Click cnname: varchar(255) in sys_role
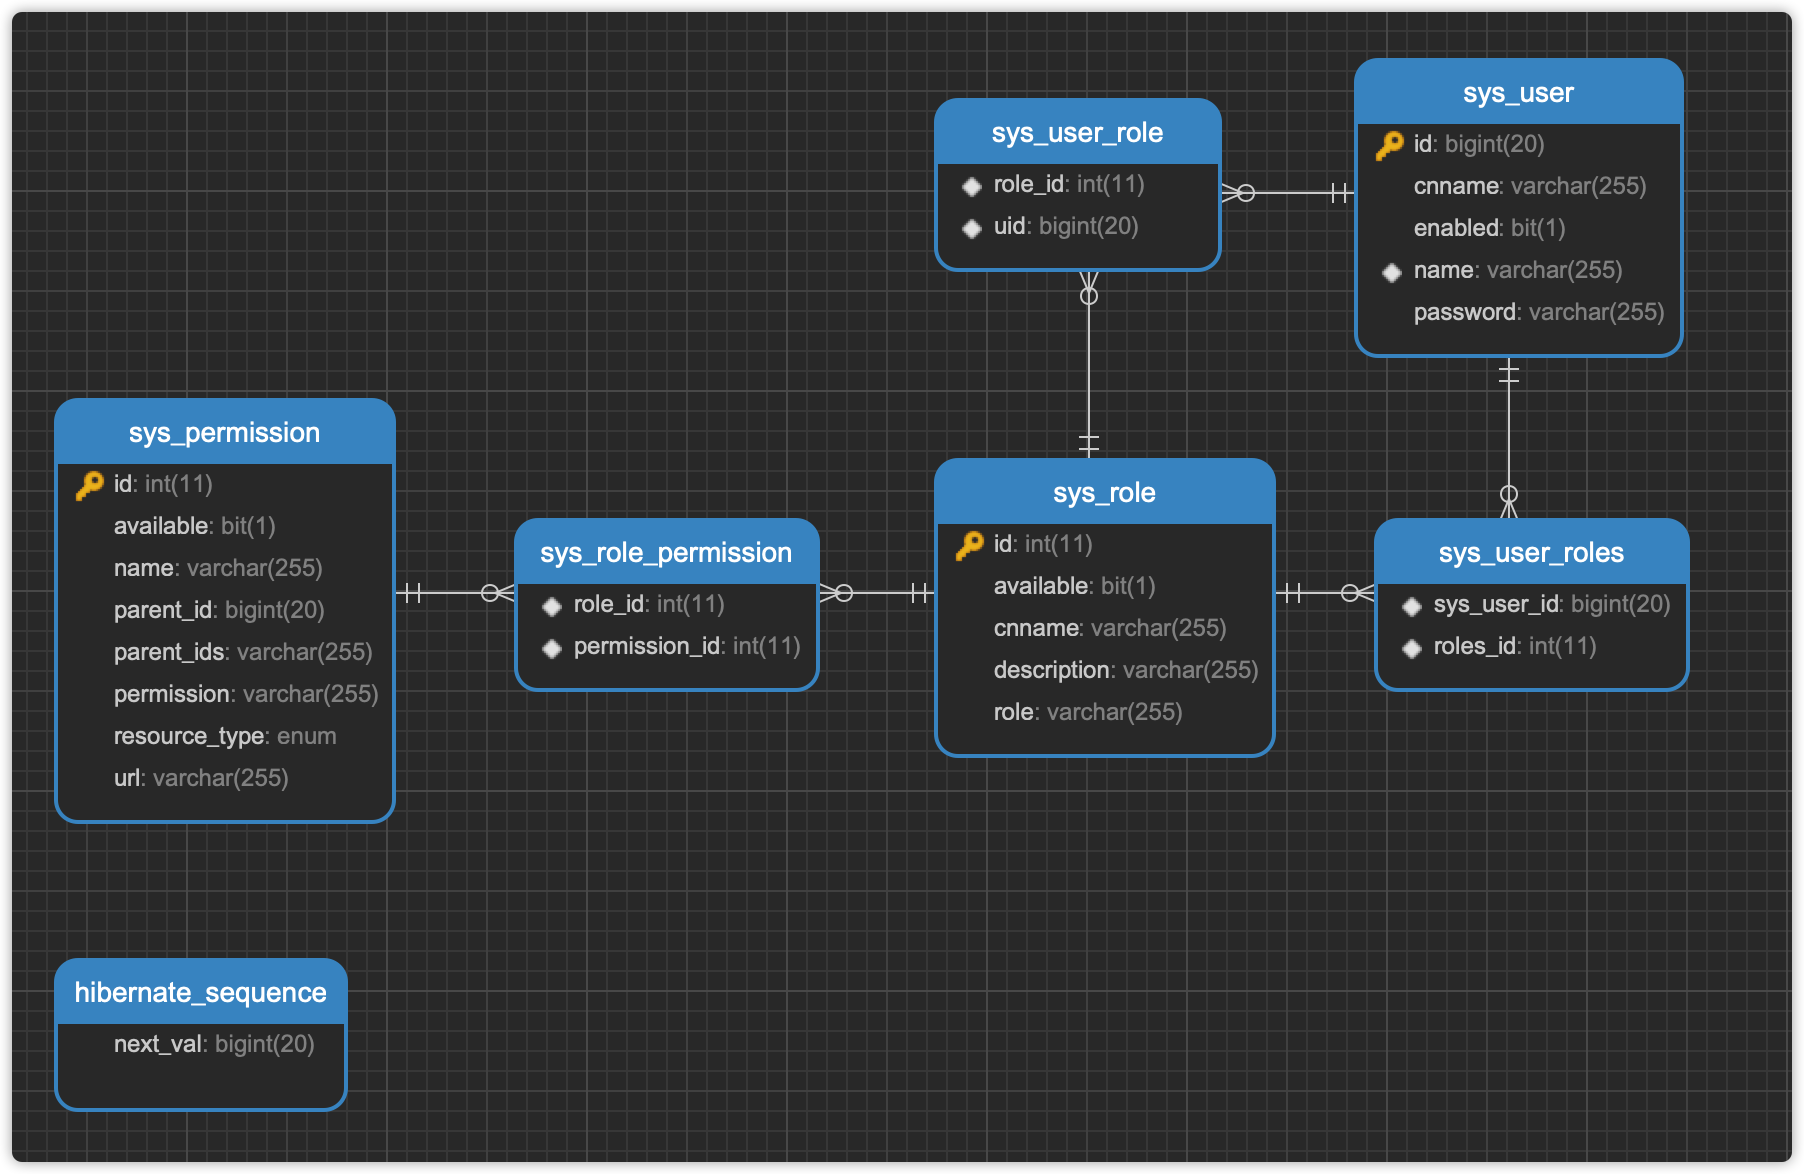Image resolution: width=1804 pixels, height=1174 pixels. [x=1110, y=628]
